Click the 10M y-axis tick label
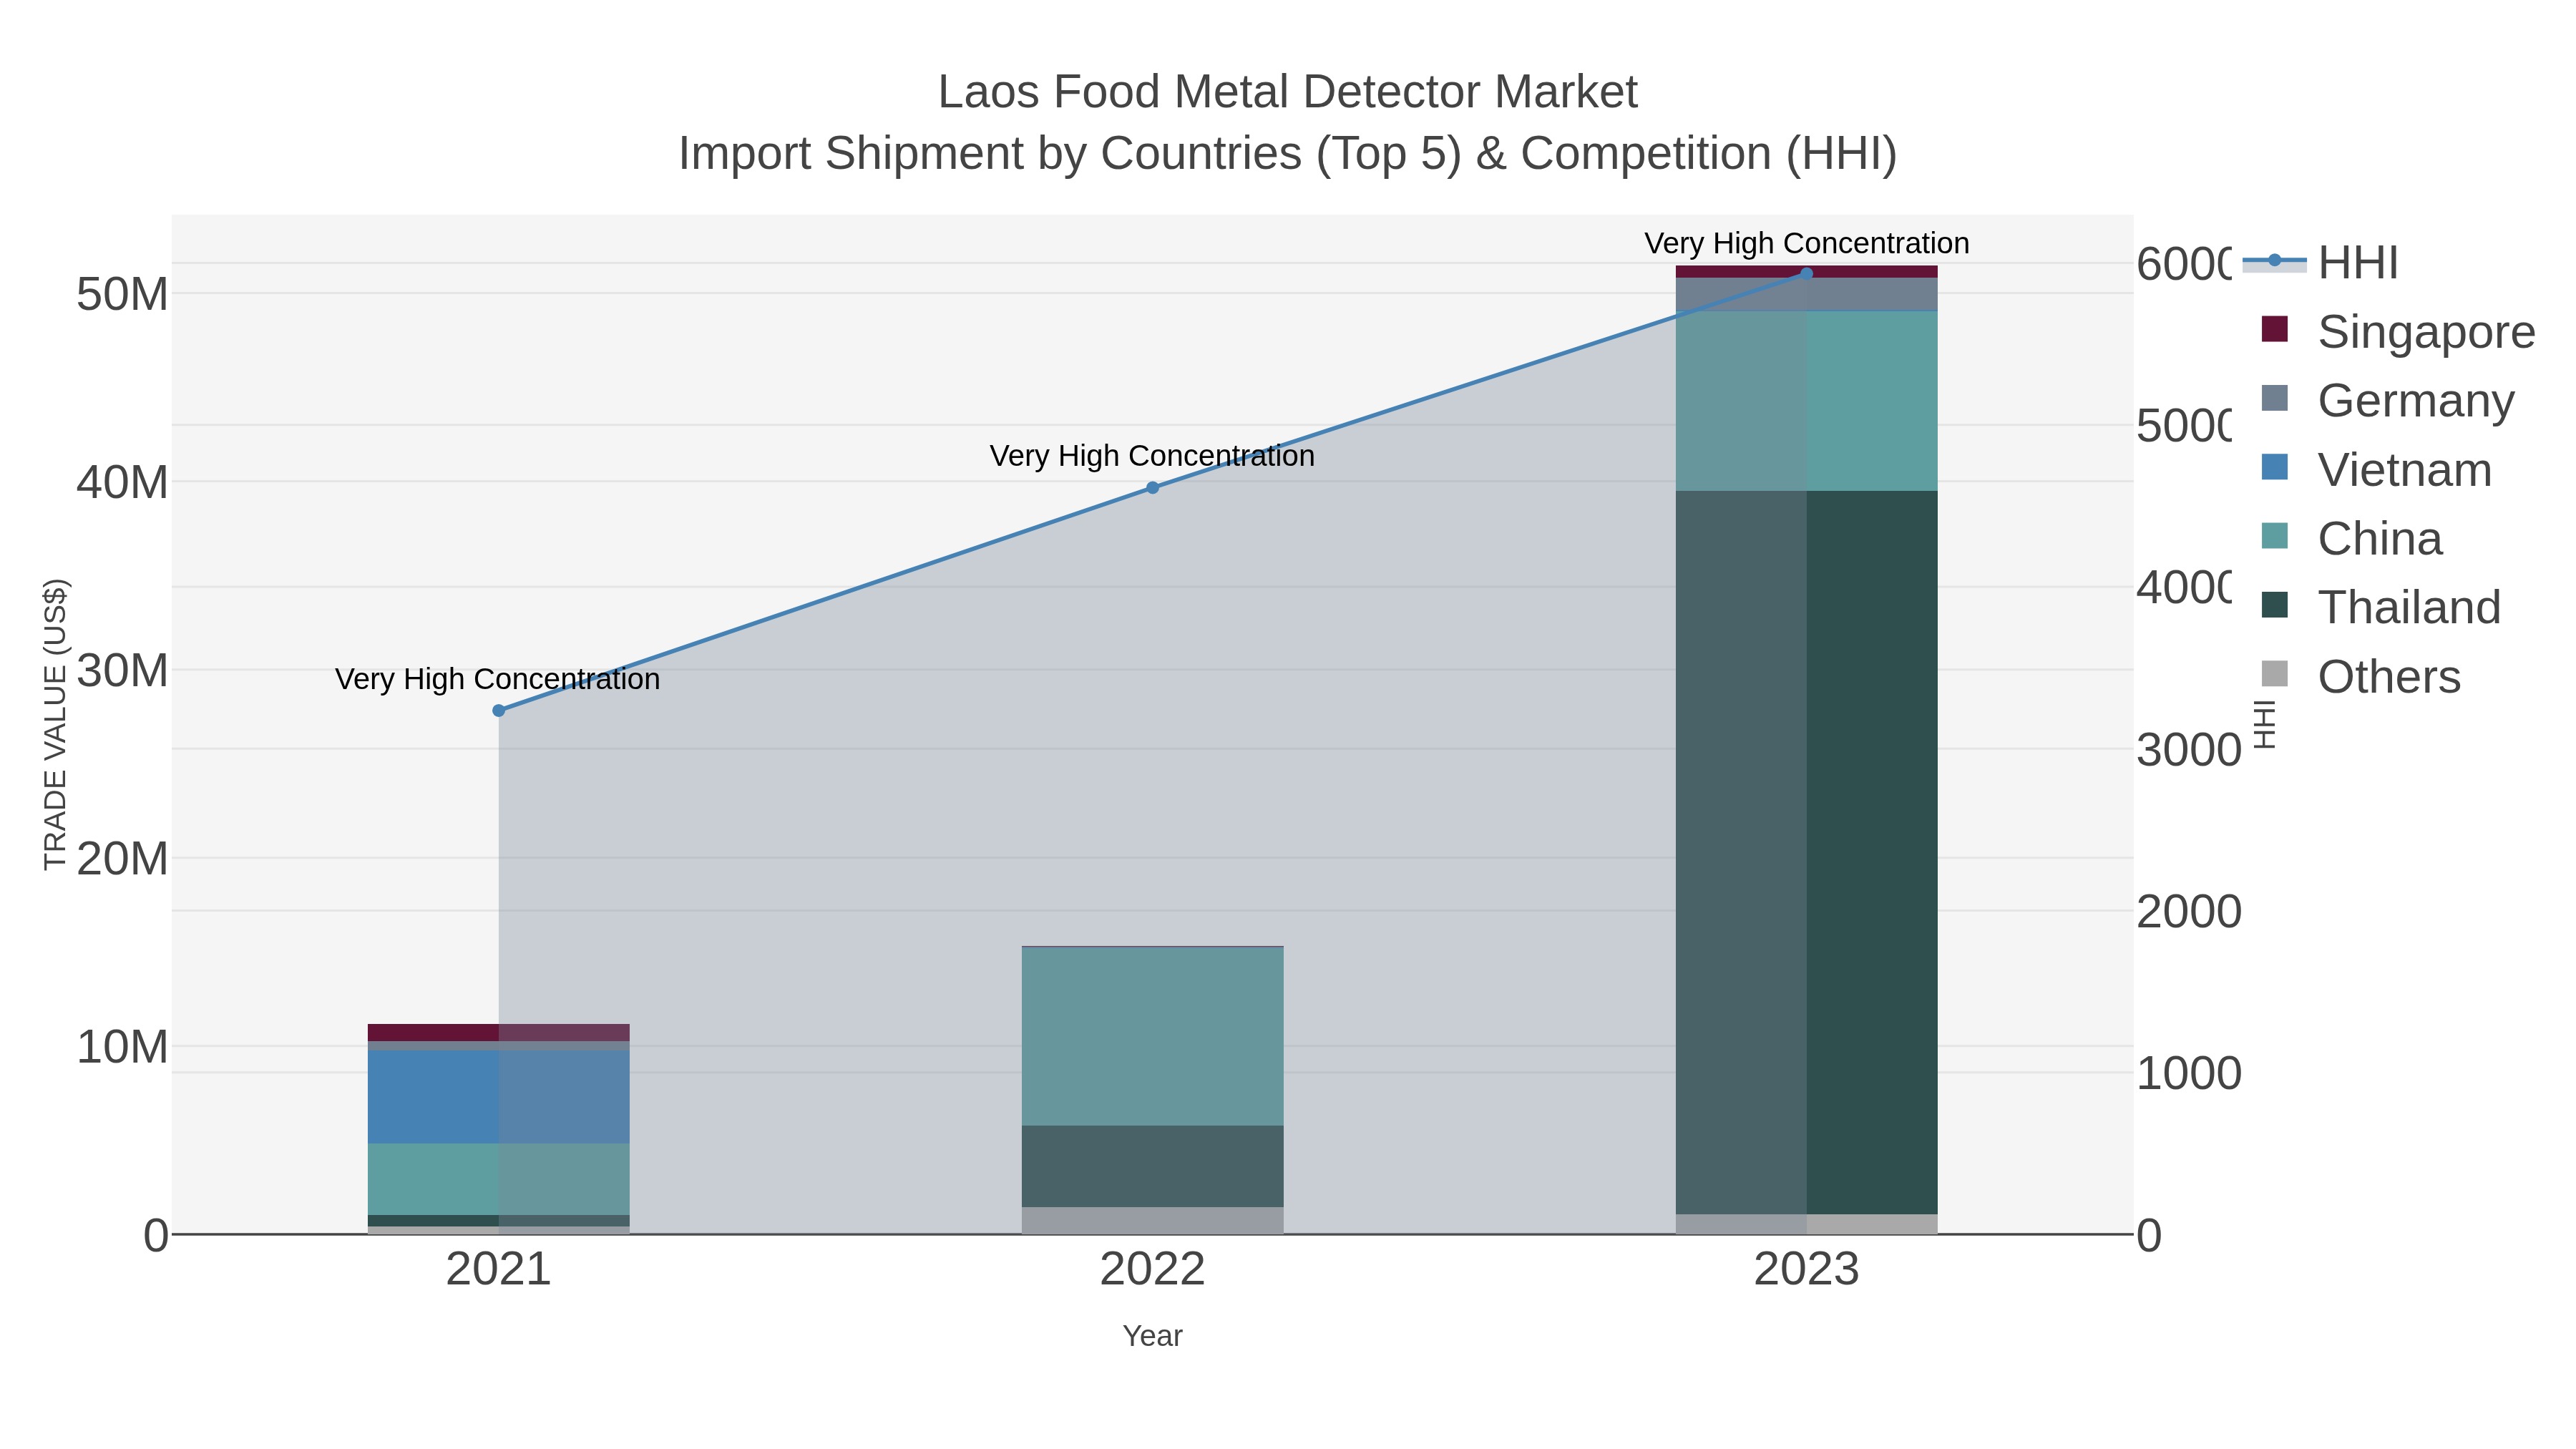The width and height of the screenshot is (2576, 1449). (122, 1046)
